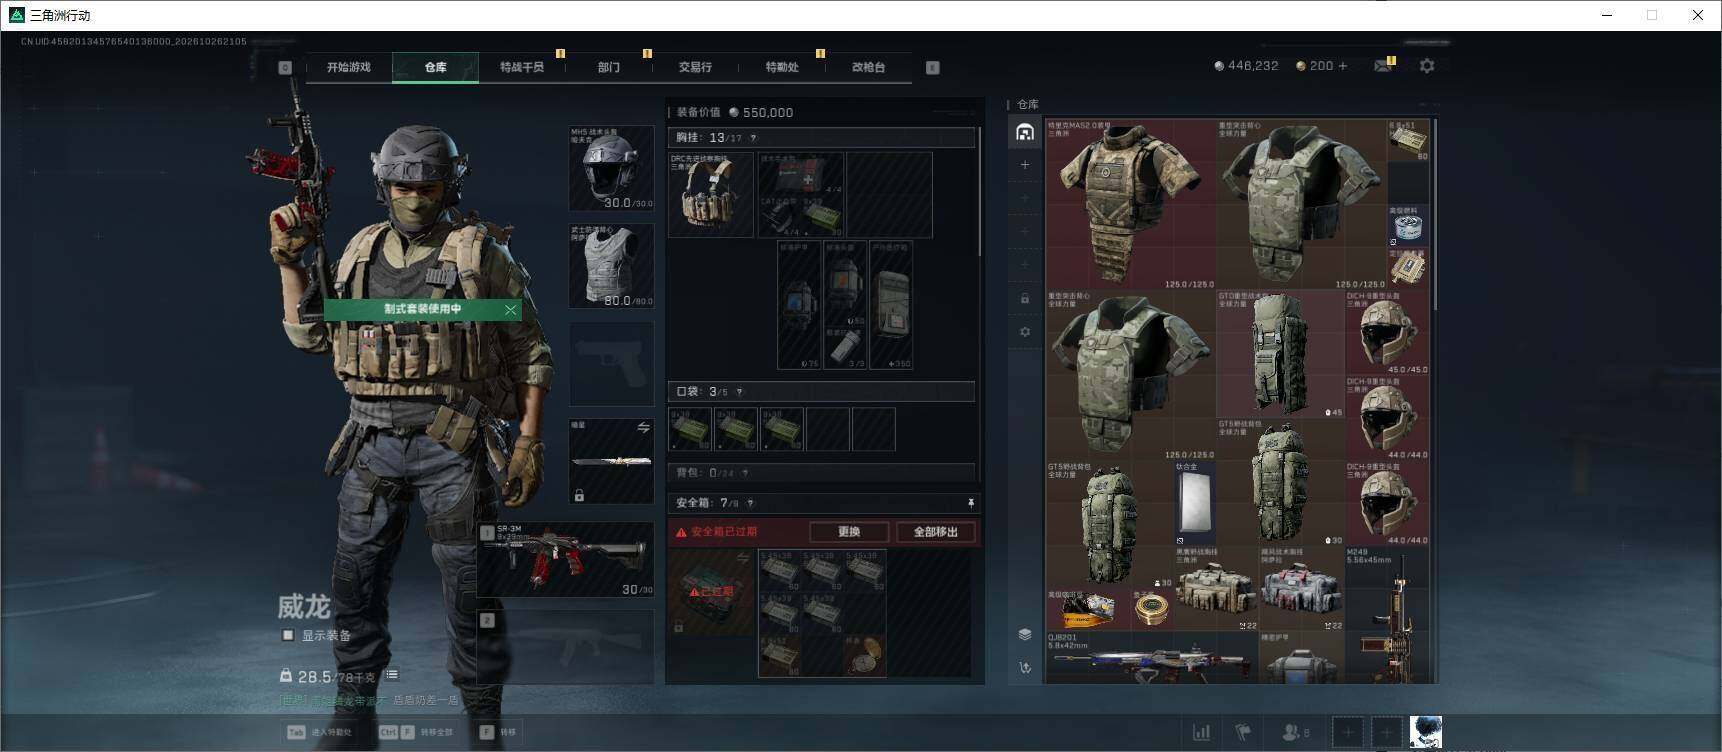The height and width of the screenshot is (752, 1722).
Task: Open the 交易行 tab
Action: point(695,67)
